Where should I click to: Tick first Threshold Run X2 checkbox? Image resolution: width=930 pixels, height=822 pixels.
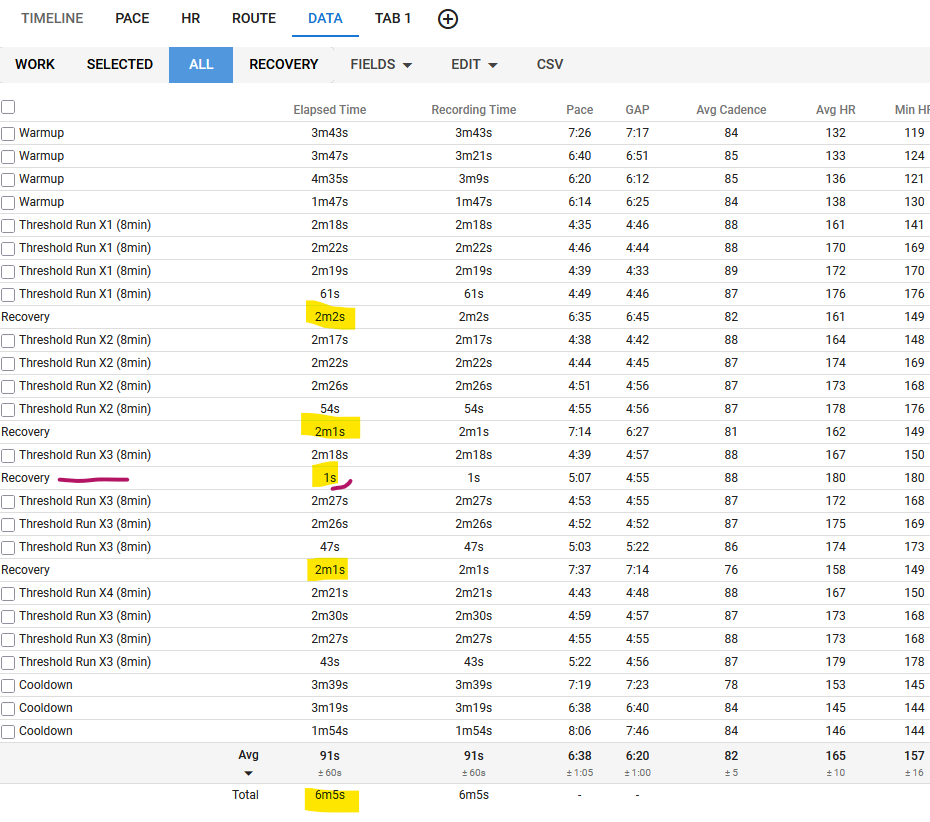8,340
